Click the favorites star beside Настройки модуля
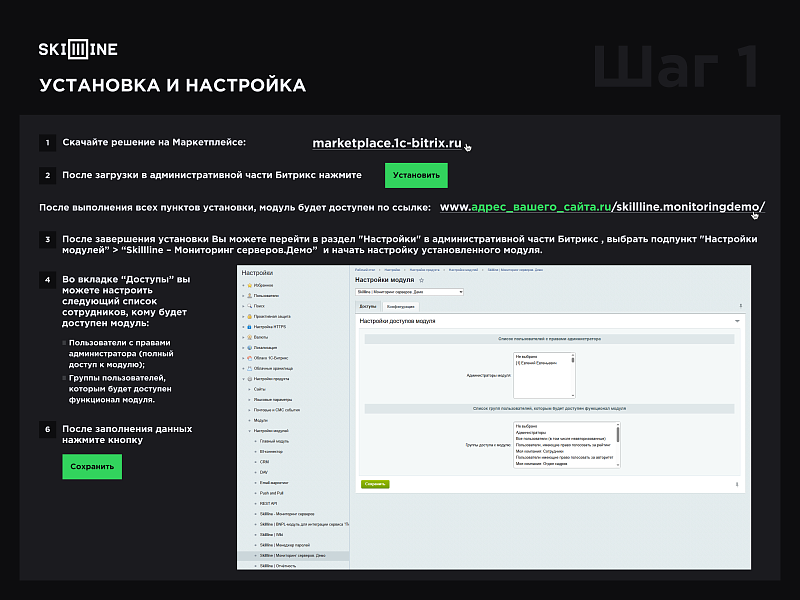Image resolution: width=800 pixels, height=600 pixels. (422, 280)
